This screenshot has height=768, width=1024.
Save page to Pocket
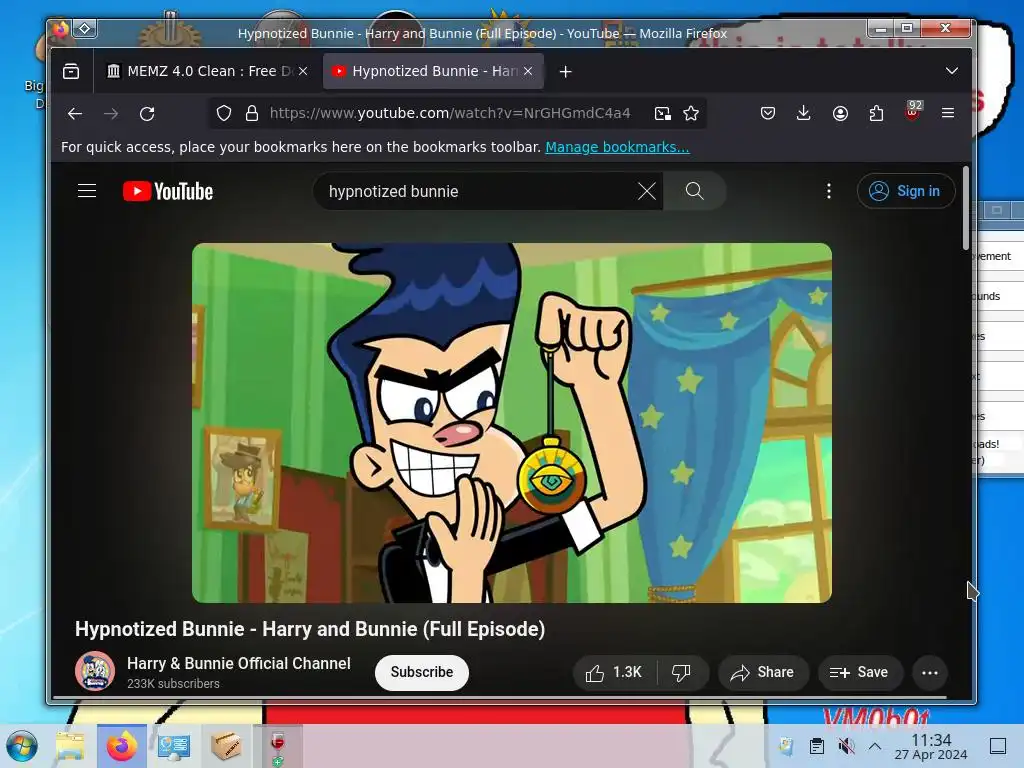click(x=768, y=114)
